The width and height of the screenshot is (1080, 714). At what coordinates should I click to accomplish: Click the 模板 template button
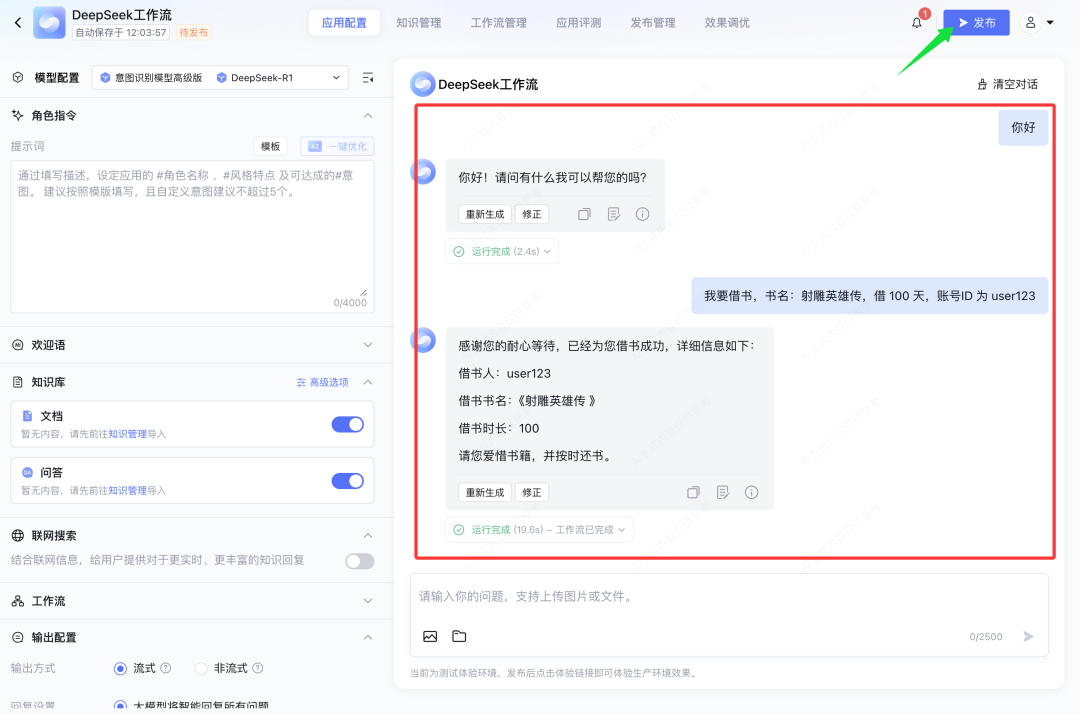point(271,146)
